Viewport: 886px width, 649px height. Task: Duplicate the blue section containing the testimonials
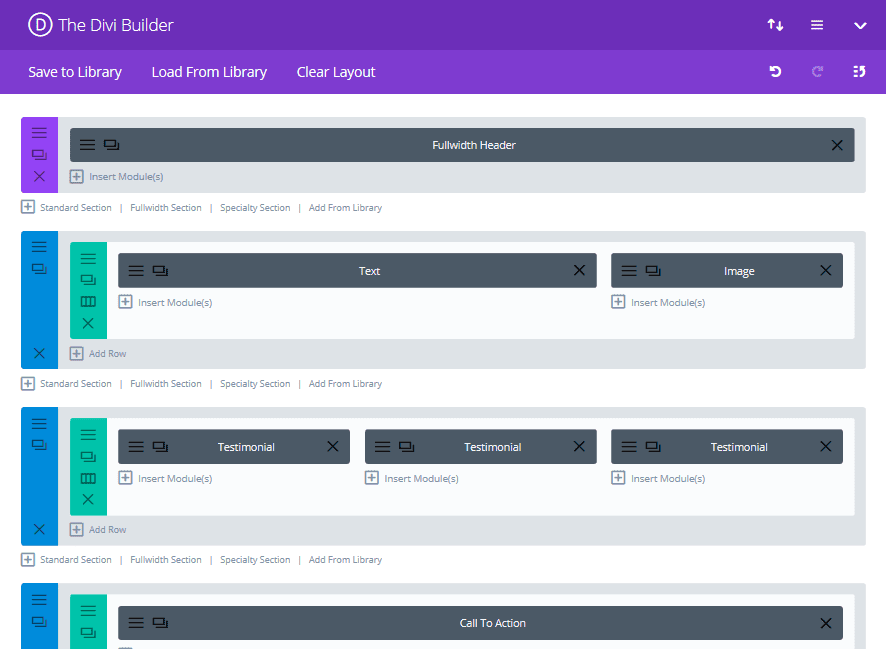39,444
